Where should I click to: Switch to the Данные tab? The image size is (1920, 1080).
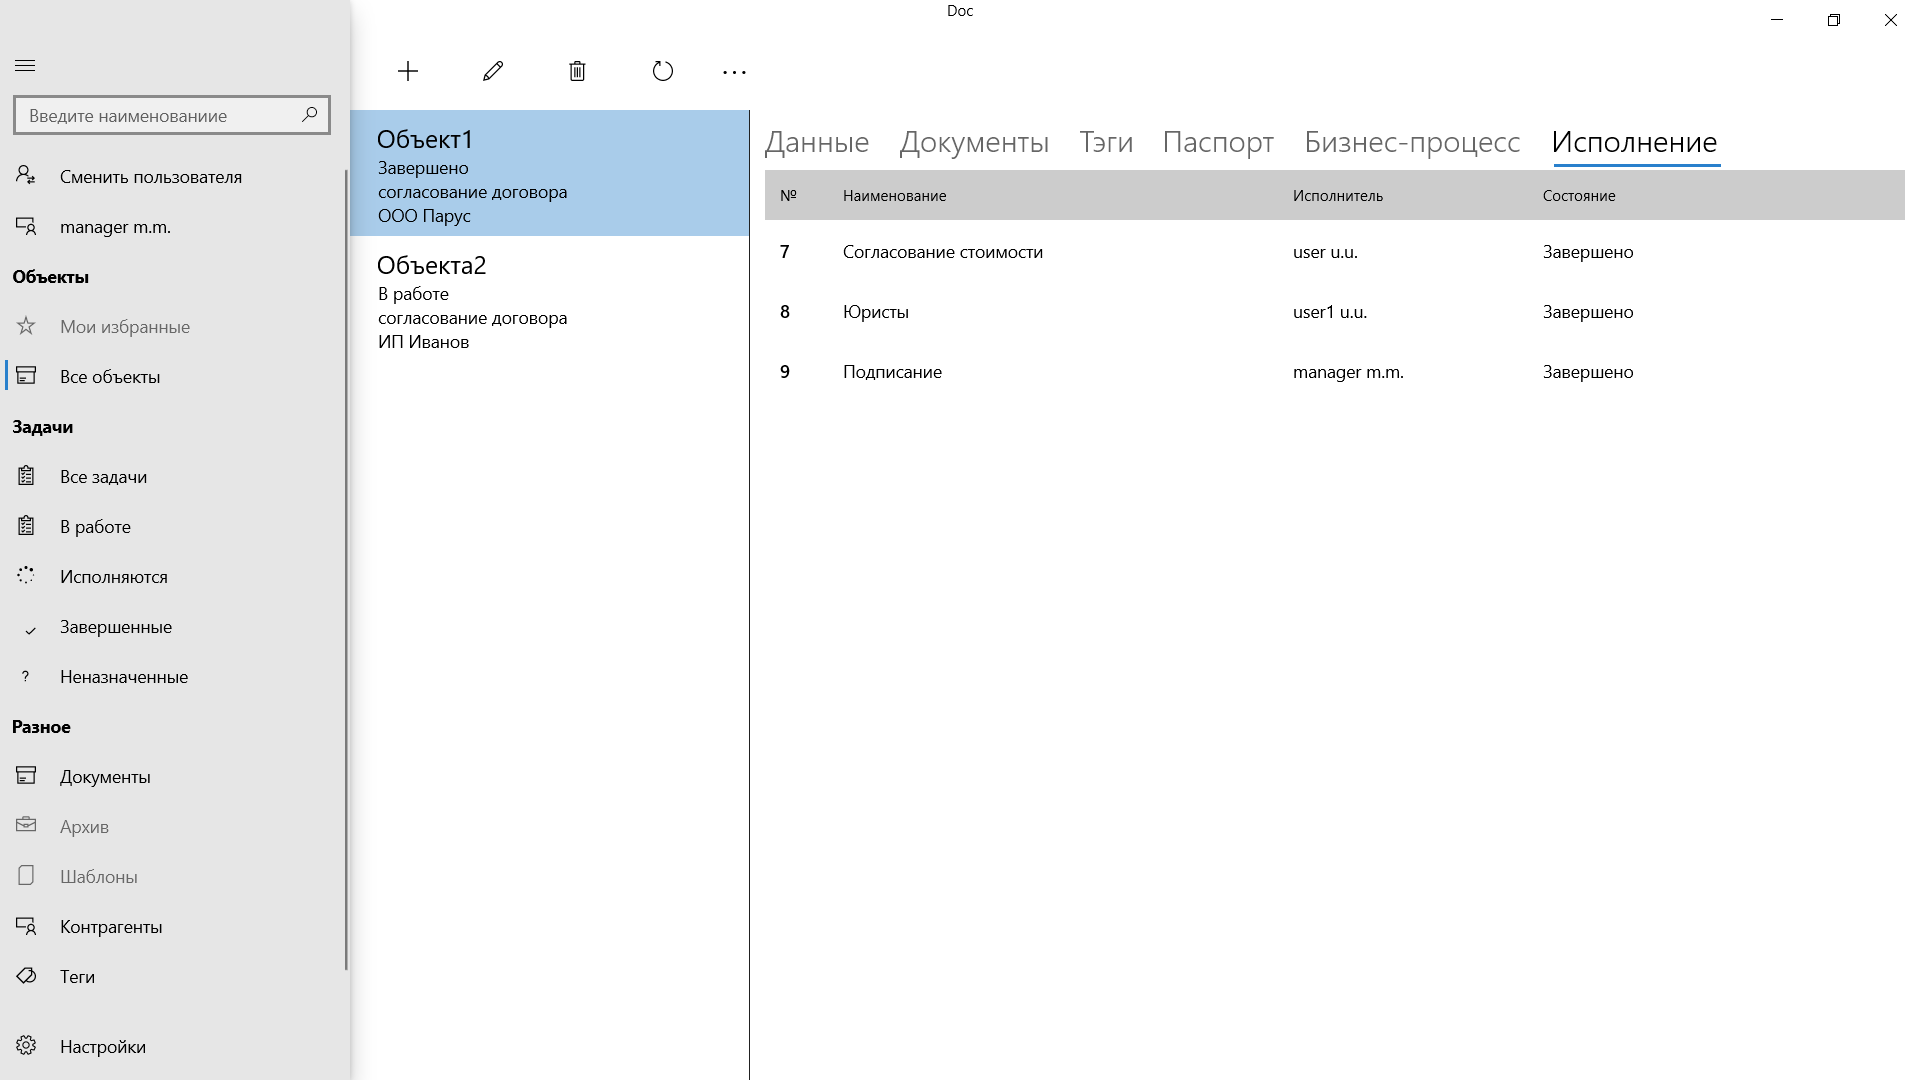click(x=815, y=142)
